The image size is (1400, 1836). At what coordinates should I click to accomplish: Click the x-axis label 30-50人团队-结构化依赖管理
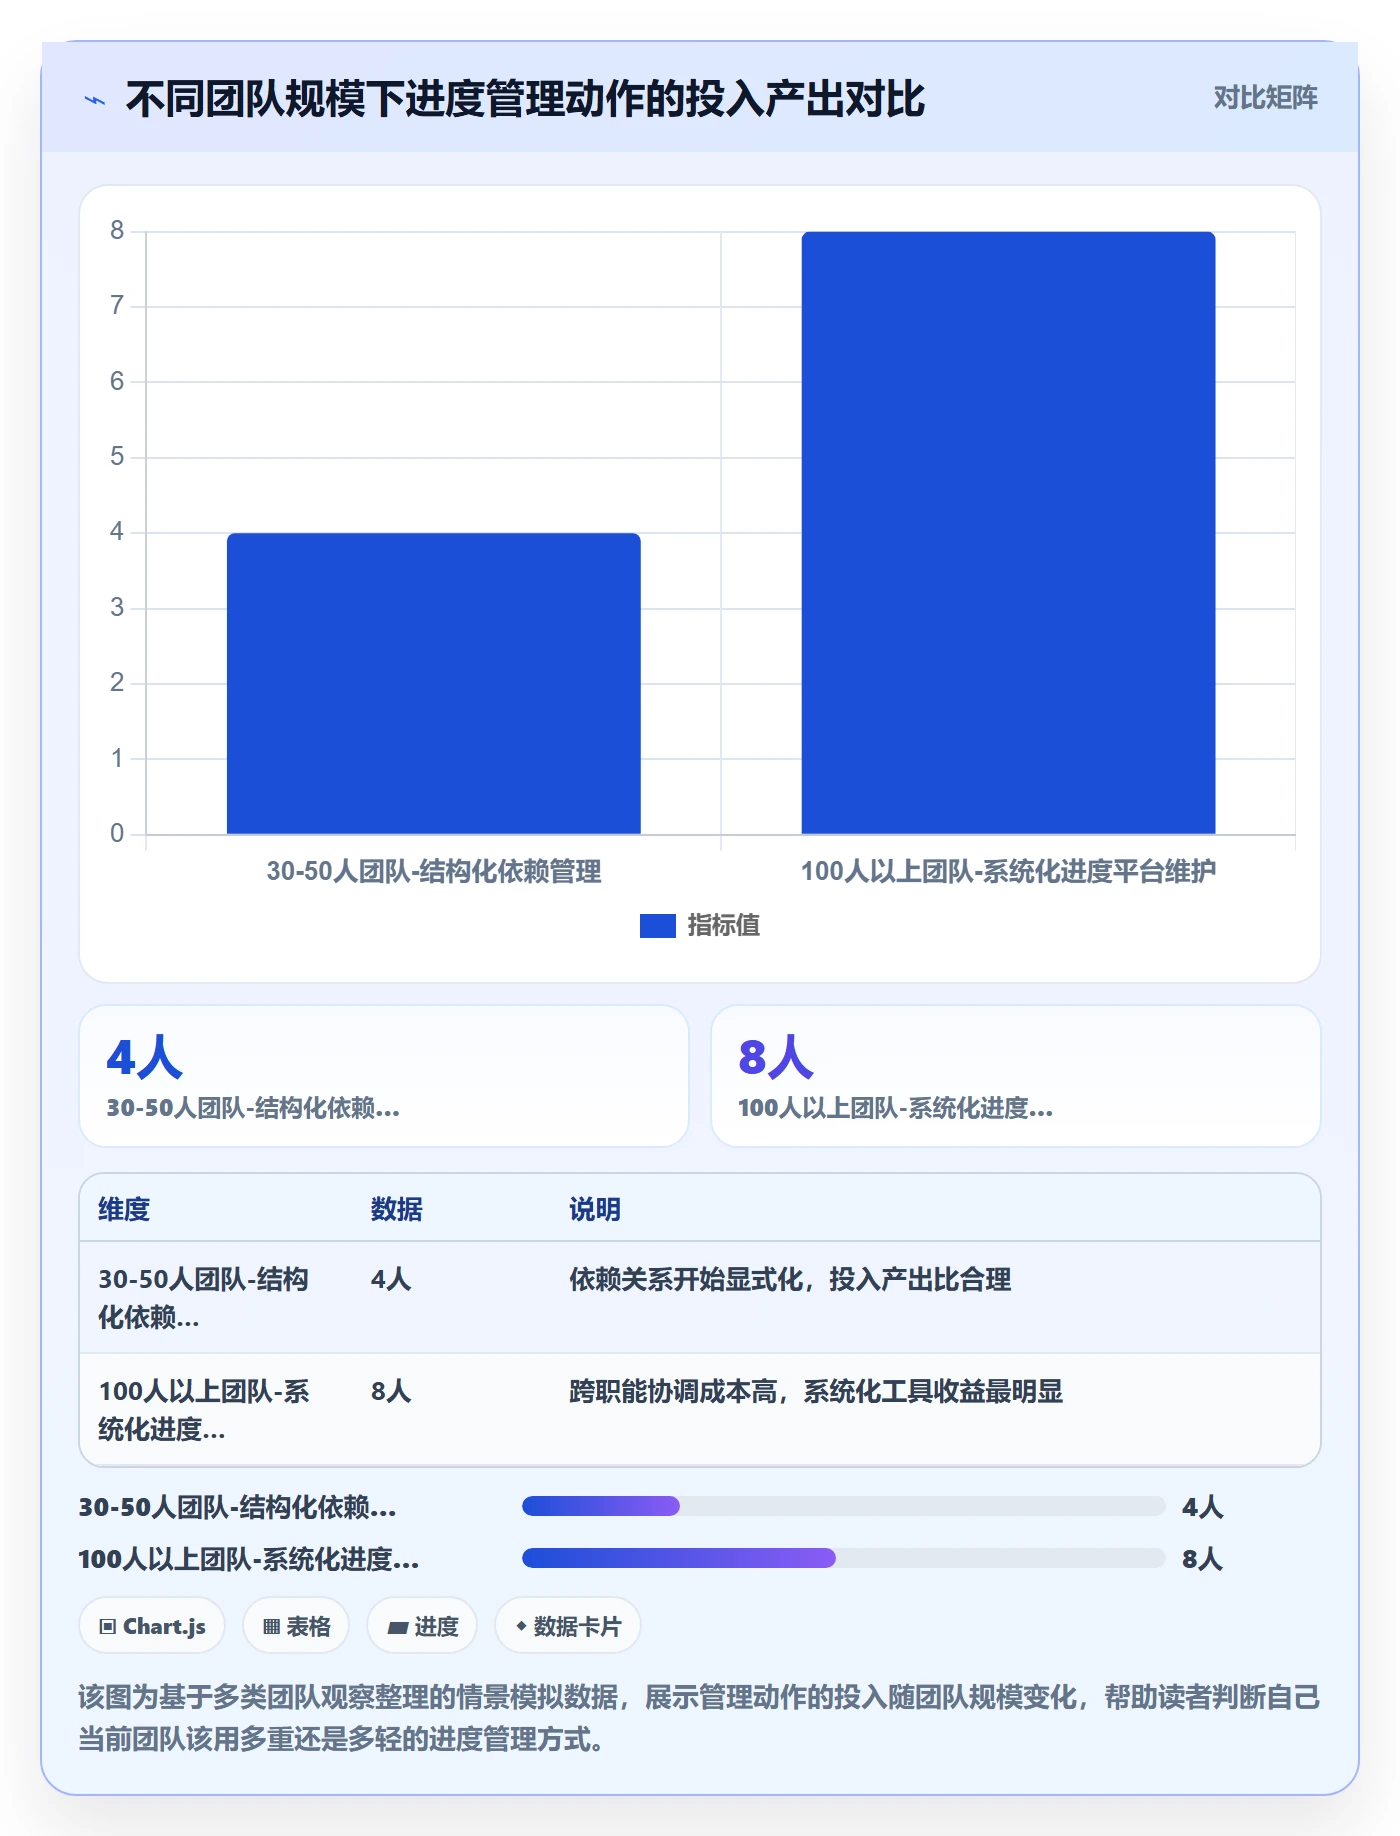point(434,871)
